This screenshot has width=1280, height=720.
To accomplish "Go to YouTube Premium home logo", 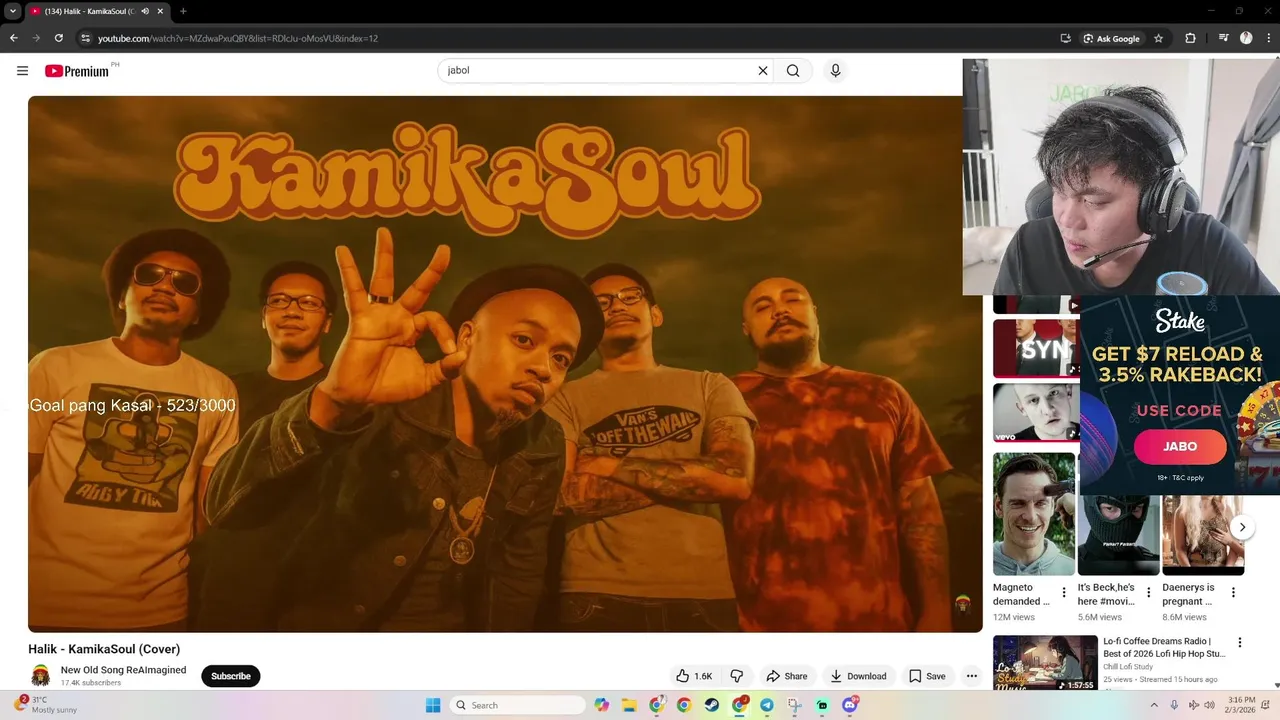I will (77, 71).
